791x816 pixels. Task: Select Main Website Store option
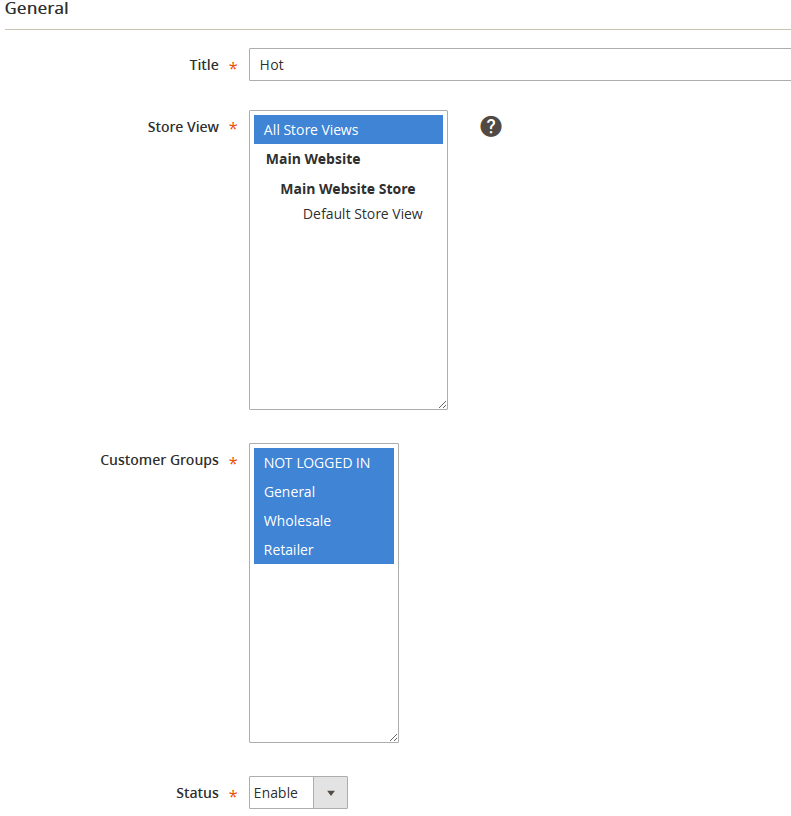point(348,188)
